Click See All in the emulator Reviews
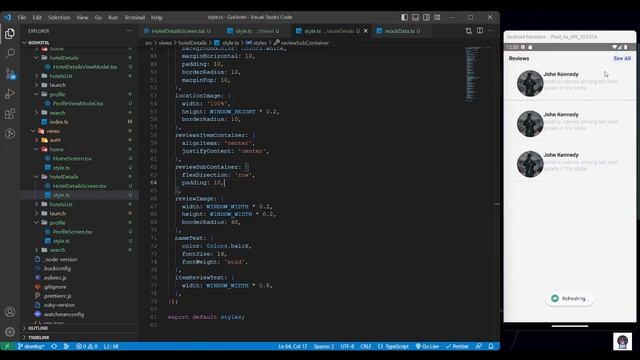The image size is (640, 360). [622, 58]
